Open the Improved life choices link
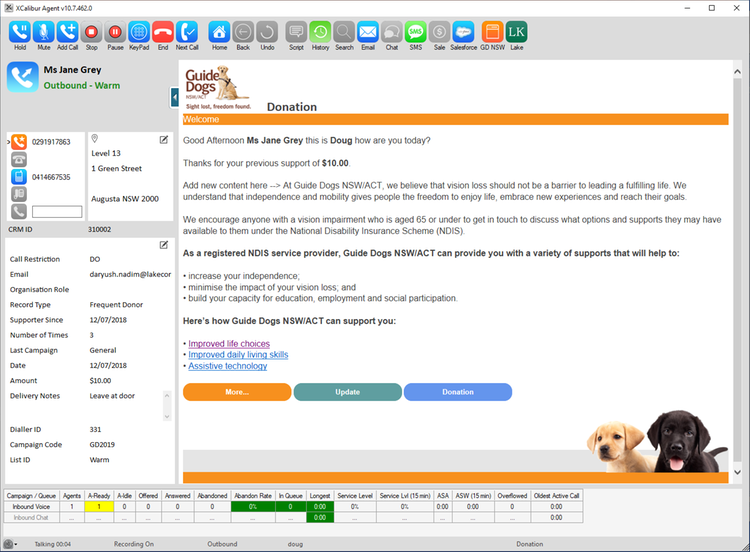Screen dimensions: 750x552 point(229,343)
